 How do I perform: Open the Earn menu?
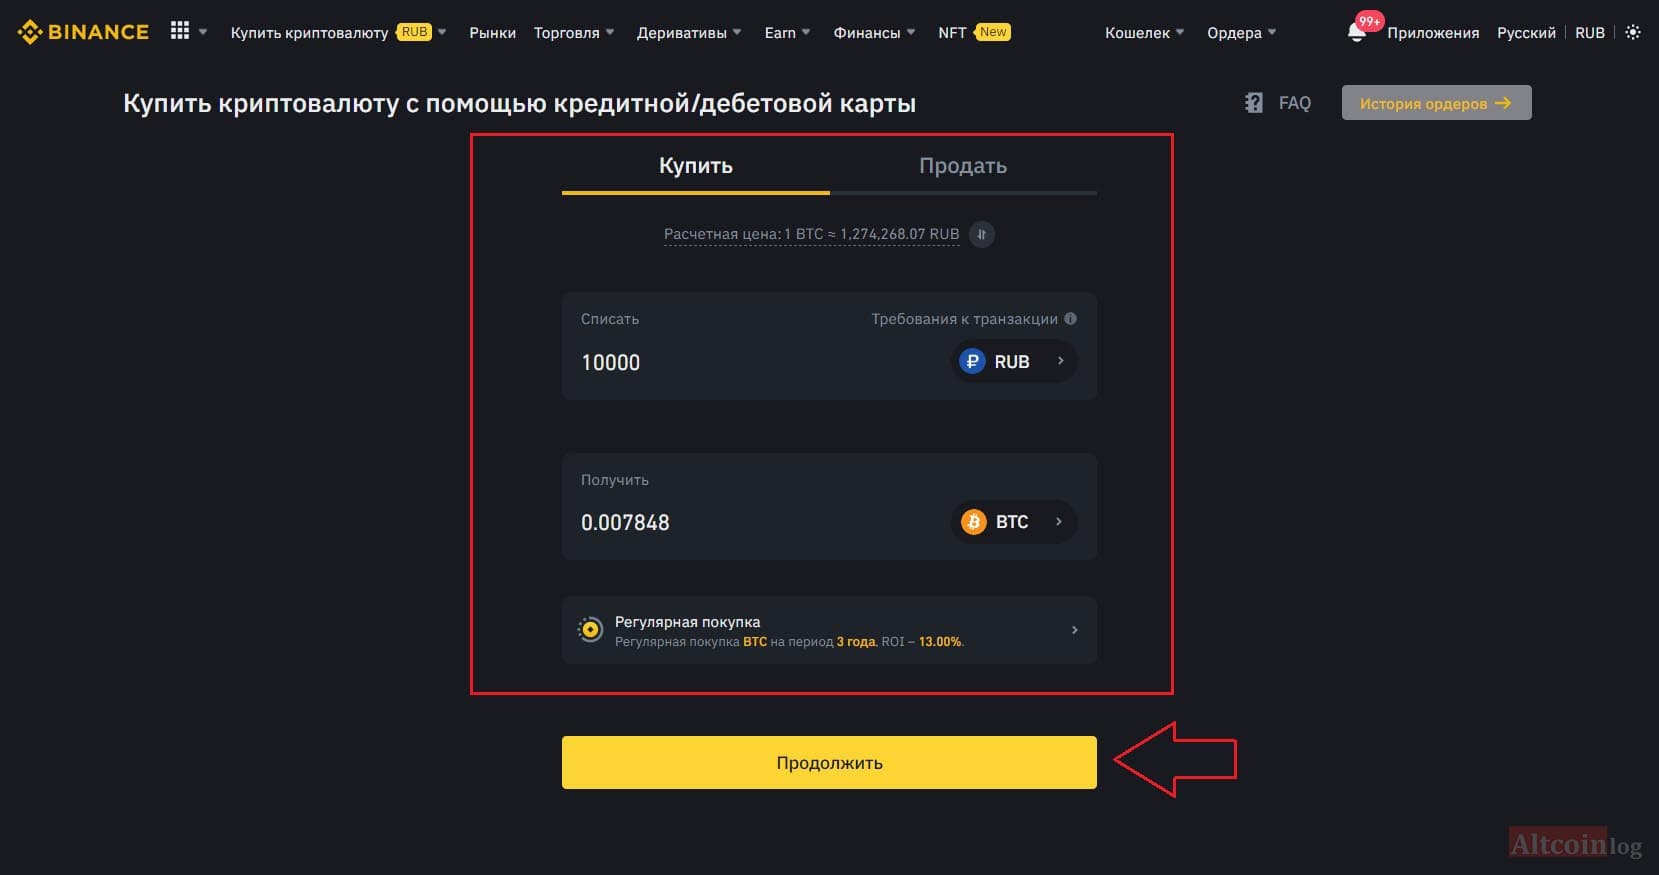[x=787, y=33]
